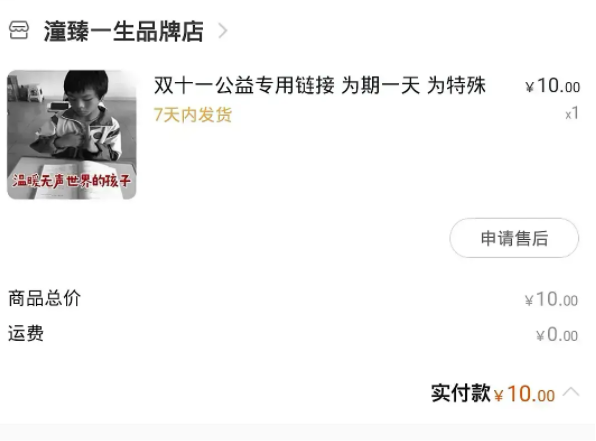Viewport: 596px width, 441px height.
Task: Open the 潼臻一生品牌店 shop page
Action: tap(124, 31)
